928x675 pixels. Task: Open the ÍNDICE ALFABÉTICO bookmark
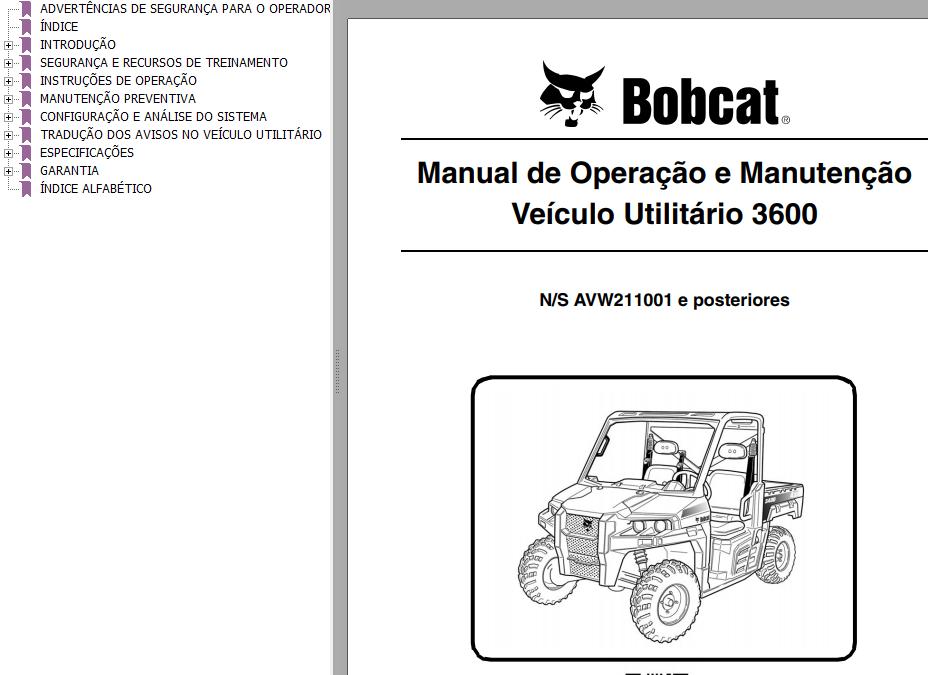96,189
